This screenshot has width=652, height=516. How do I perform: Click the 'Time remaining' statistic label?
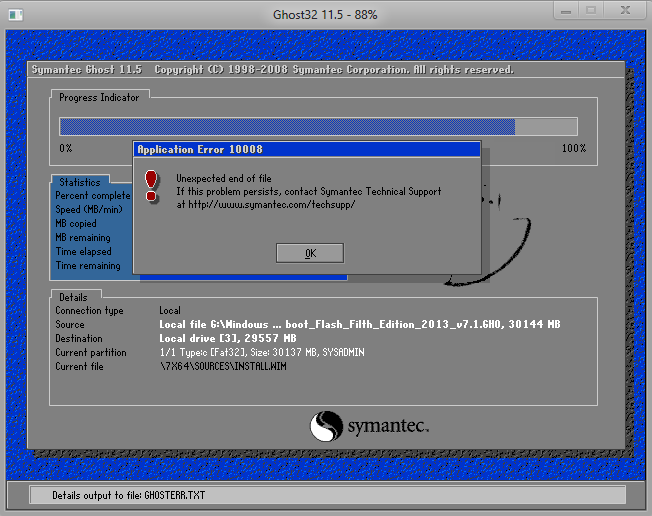pyautogui.click(x=88, y=266)
